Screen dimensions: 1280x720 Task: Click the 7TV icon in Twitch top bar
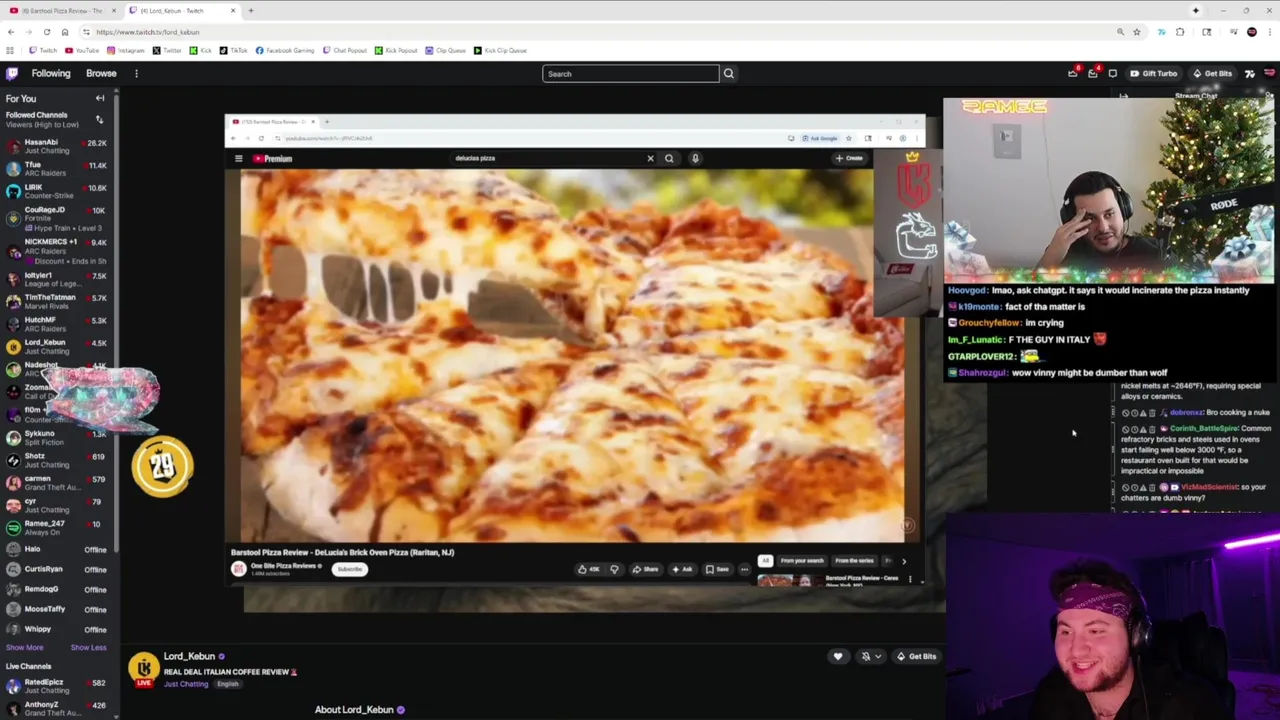tap(1249, 73)
